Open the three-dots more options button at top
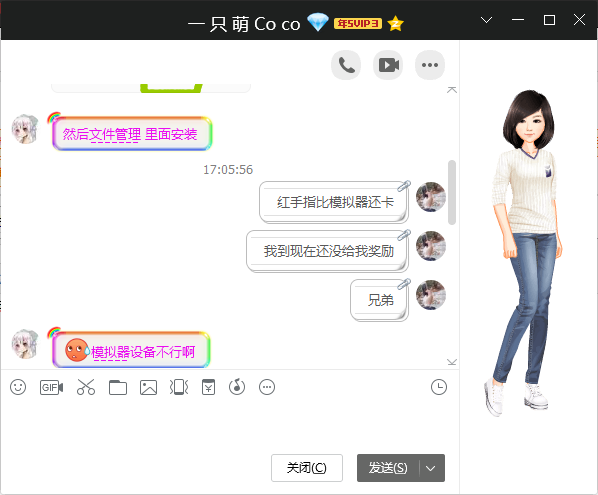598x495 pixels. [x=430, y=65]
